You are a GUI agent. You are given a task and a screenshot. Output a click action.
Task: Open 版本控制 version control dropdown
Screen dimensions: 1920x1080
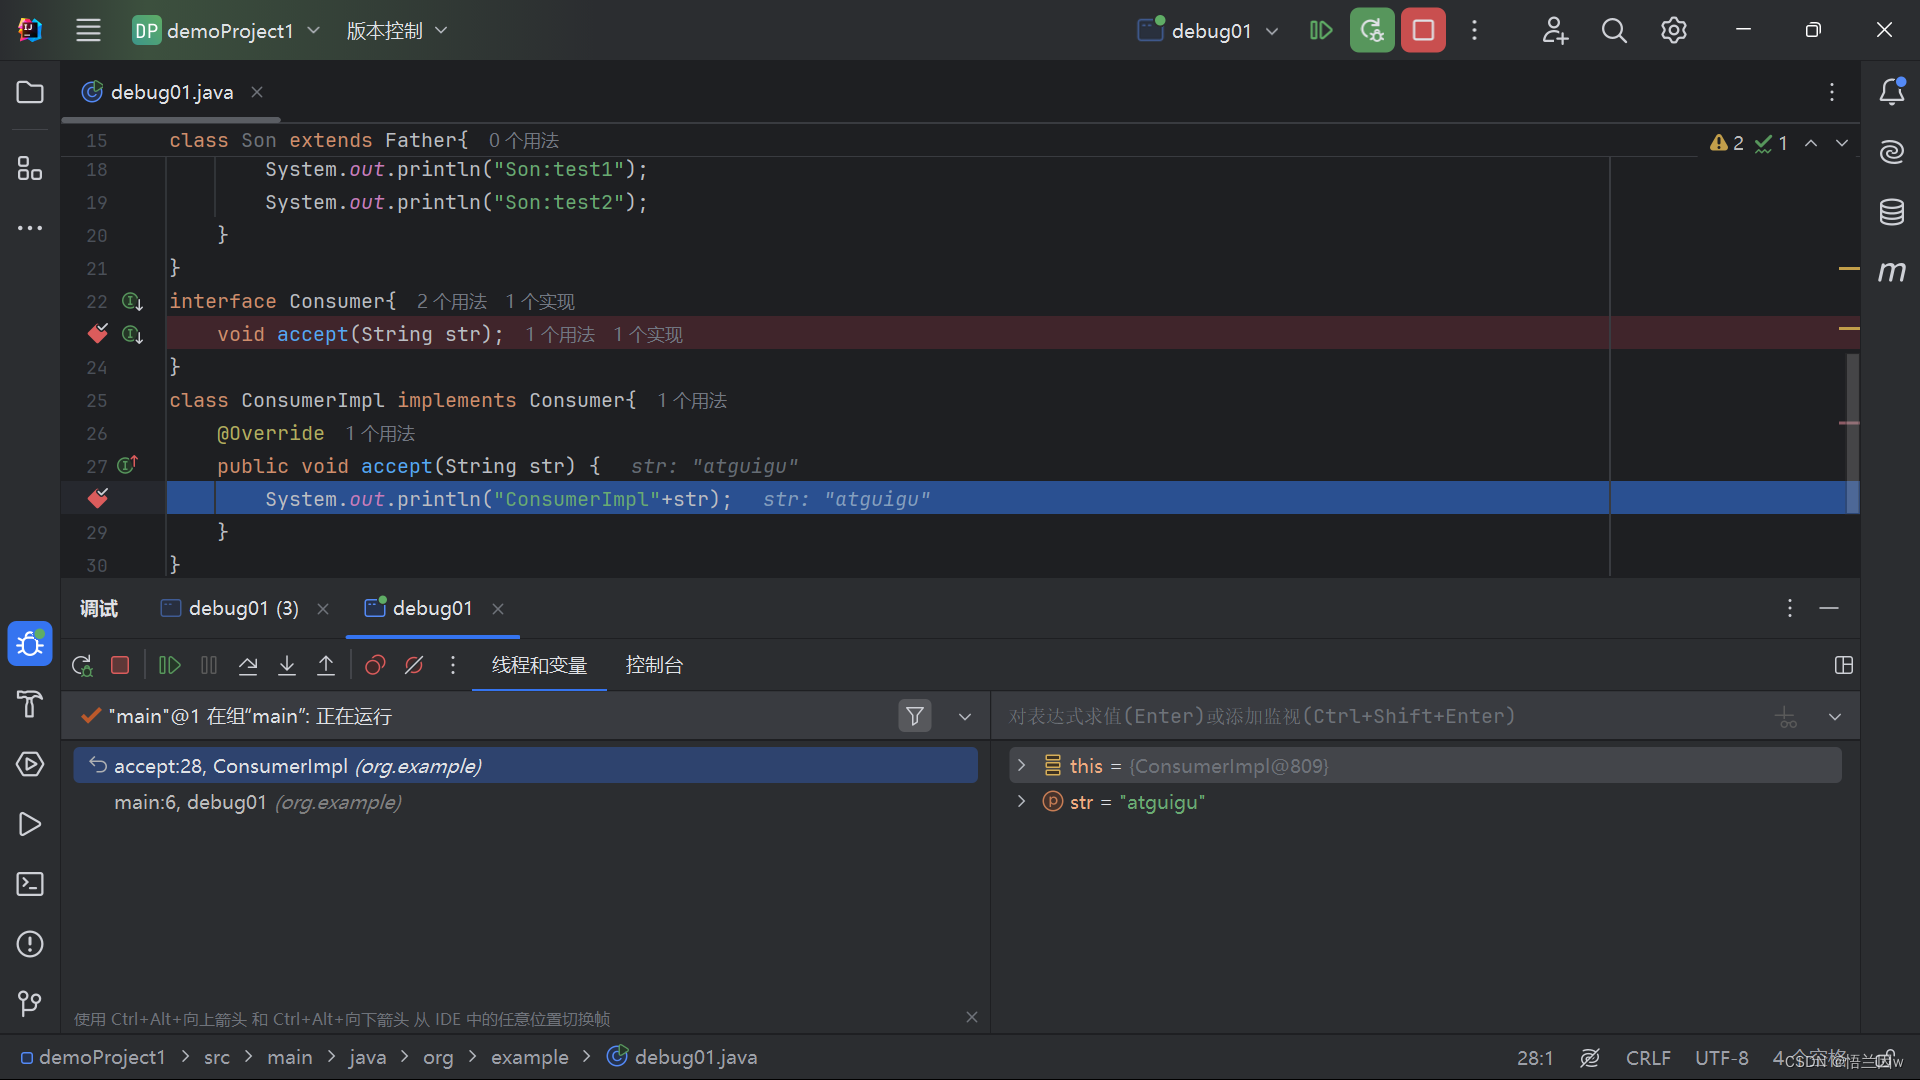(x=397, y=30)
